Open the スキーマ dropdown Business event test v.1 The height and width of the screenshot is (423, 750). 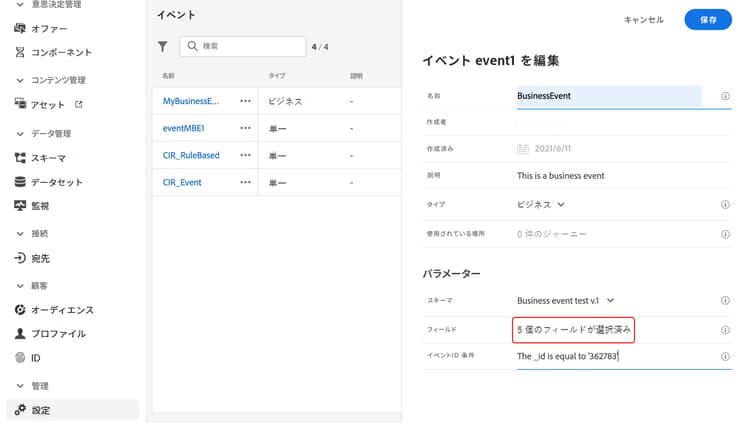(x=565, y=301)
